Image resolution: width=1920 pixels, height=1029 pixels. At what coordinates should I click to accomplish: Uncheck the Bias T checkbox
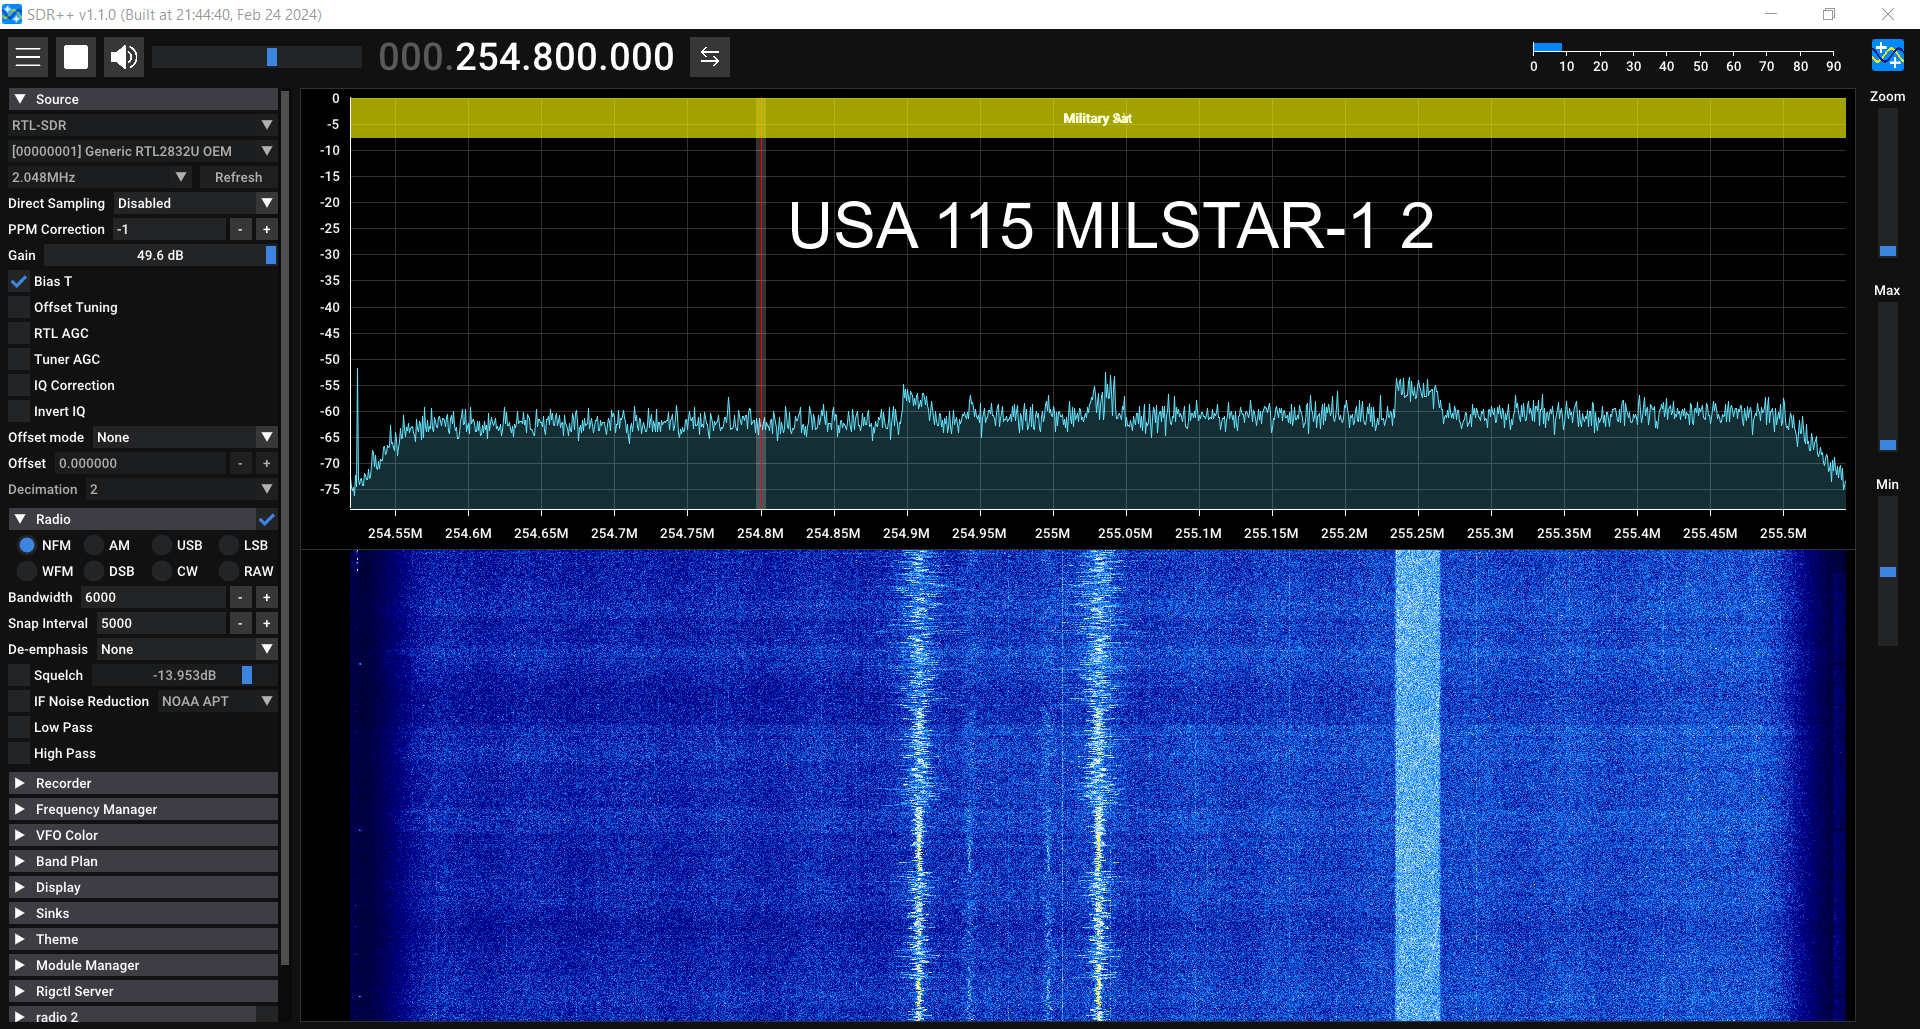pos(19,281)
